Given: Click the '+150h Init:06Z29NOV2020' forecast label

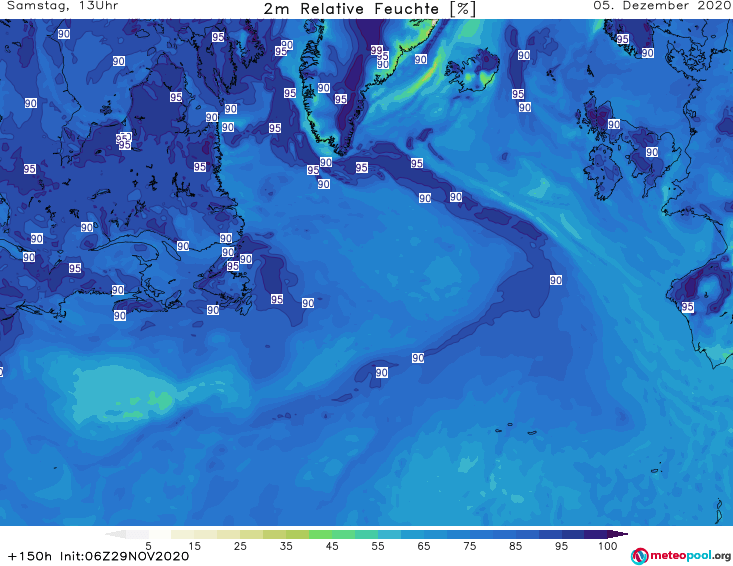Looking at the screenshot, I should click(x=99, y=556).
